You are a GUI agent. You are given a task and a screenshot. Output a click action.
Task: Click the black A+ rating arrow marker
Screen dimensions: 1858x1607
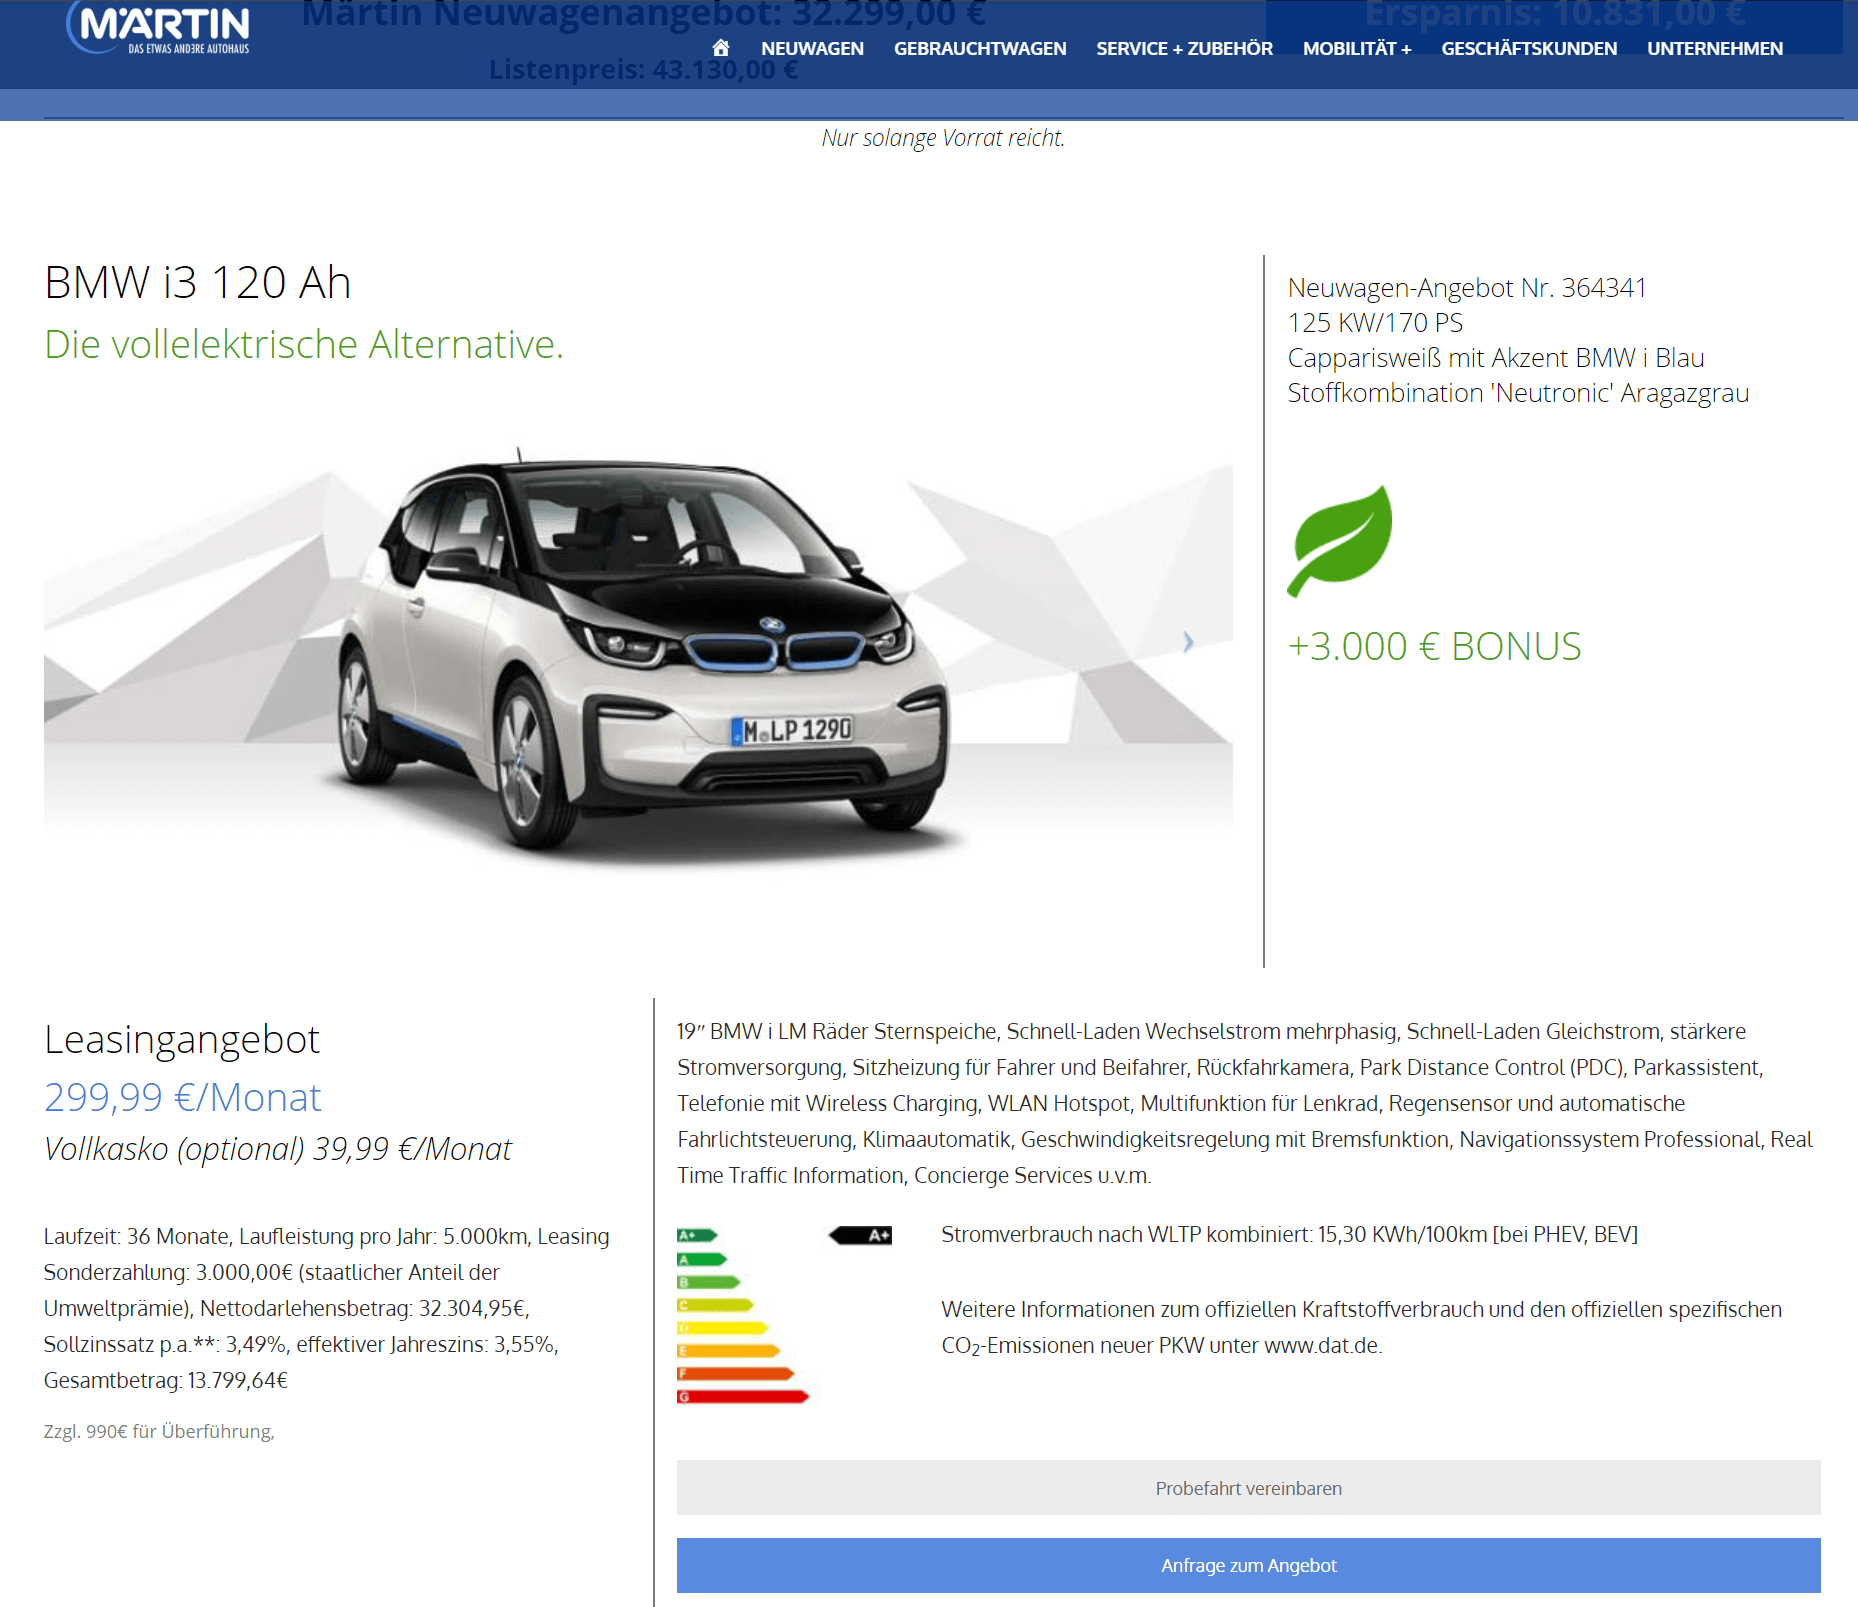(861, 1235)
